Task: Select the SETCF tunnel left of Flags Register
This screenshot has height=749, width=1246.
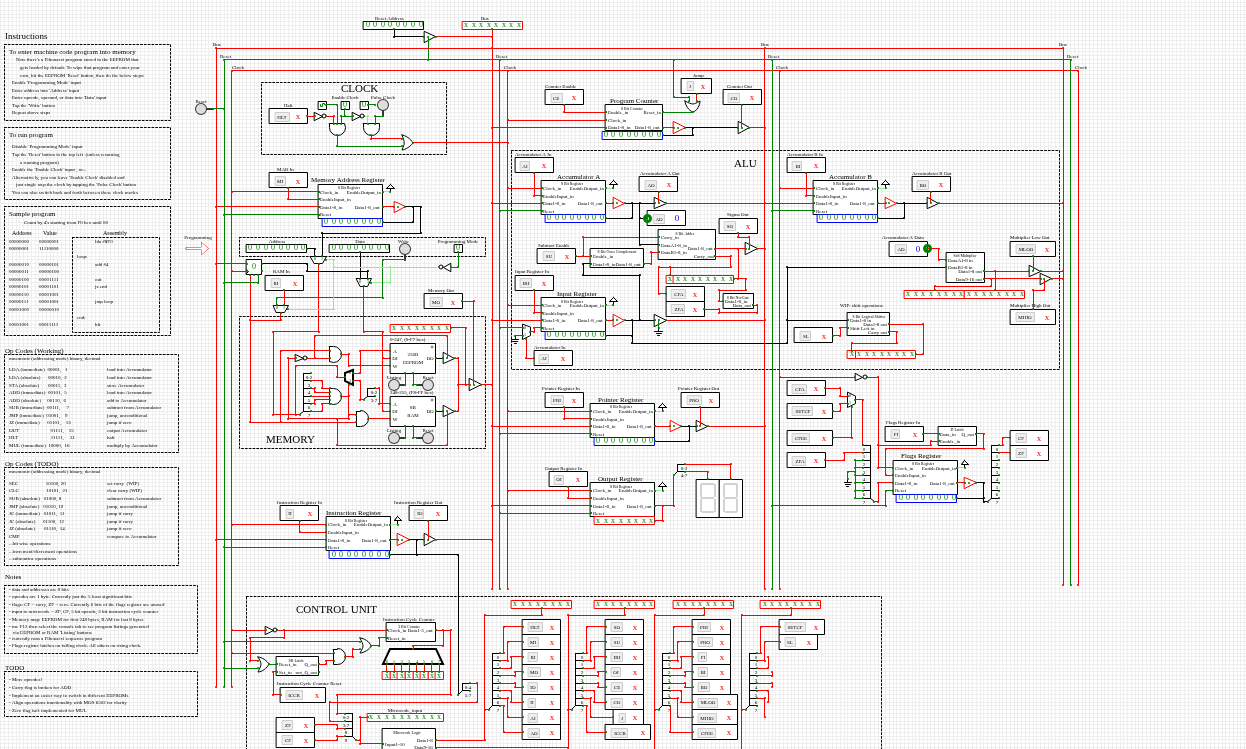Action: click(x=810, y=411)
